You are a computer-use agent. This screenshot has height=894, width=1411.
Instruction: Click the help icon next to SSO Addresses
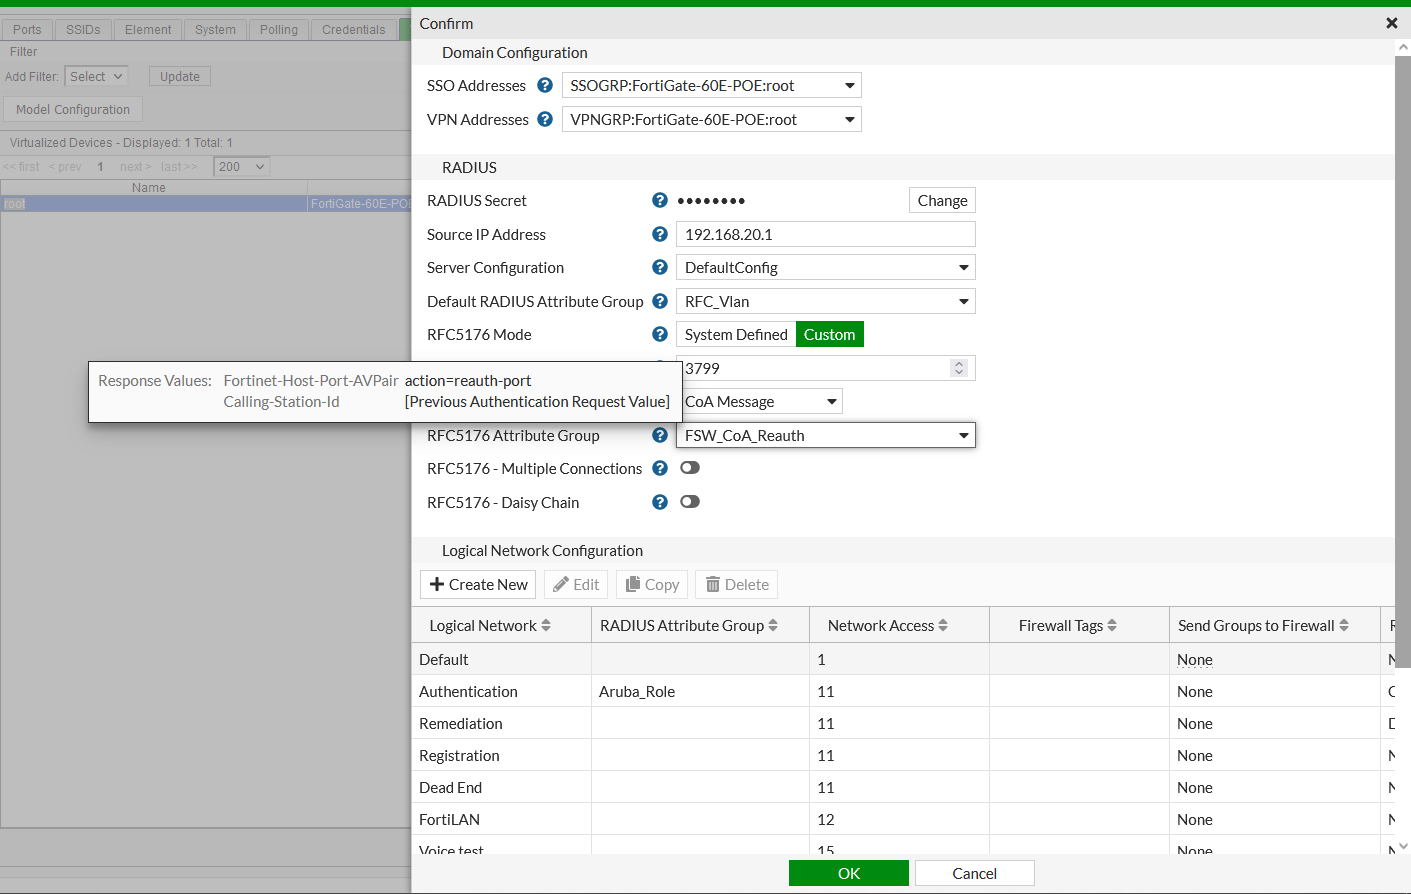point(544,85)
